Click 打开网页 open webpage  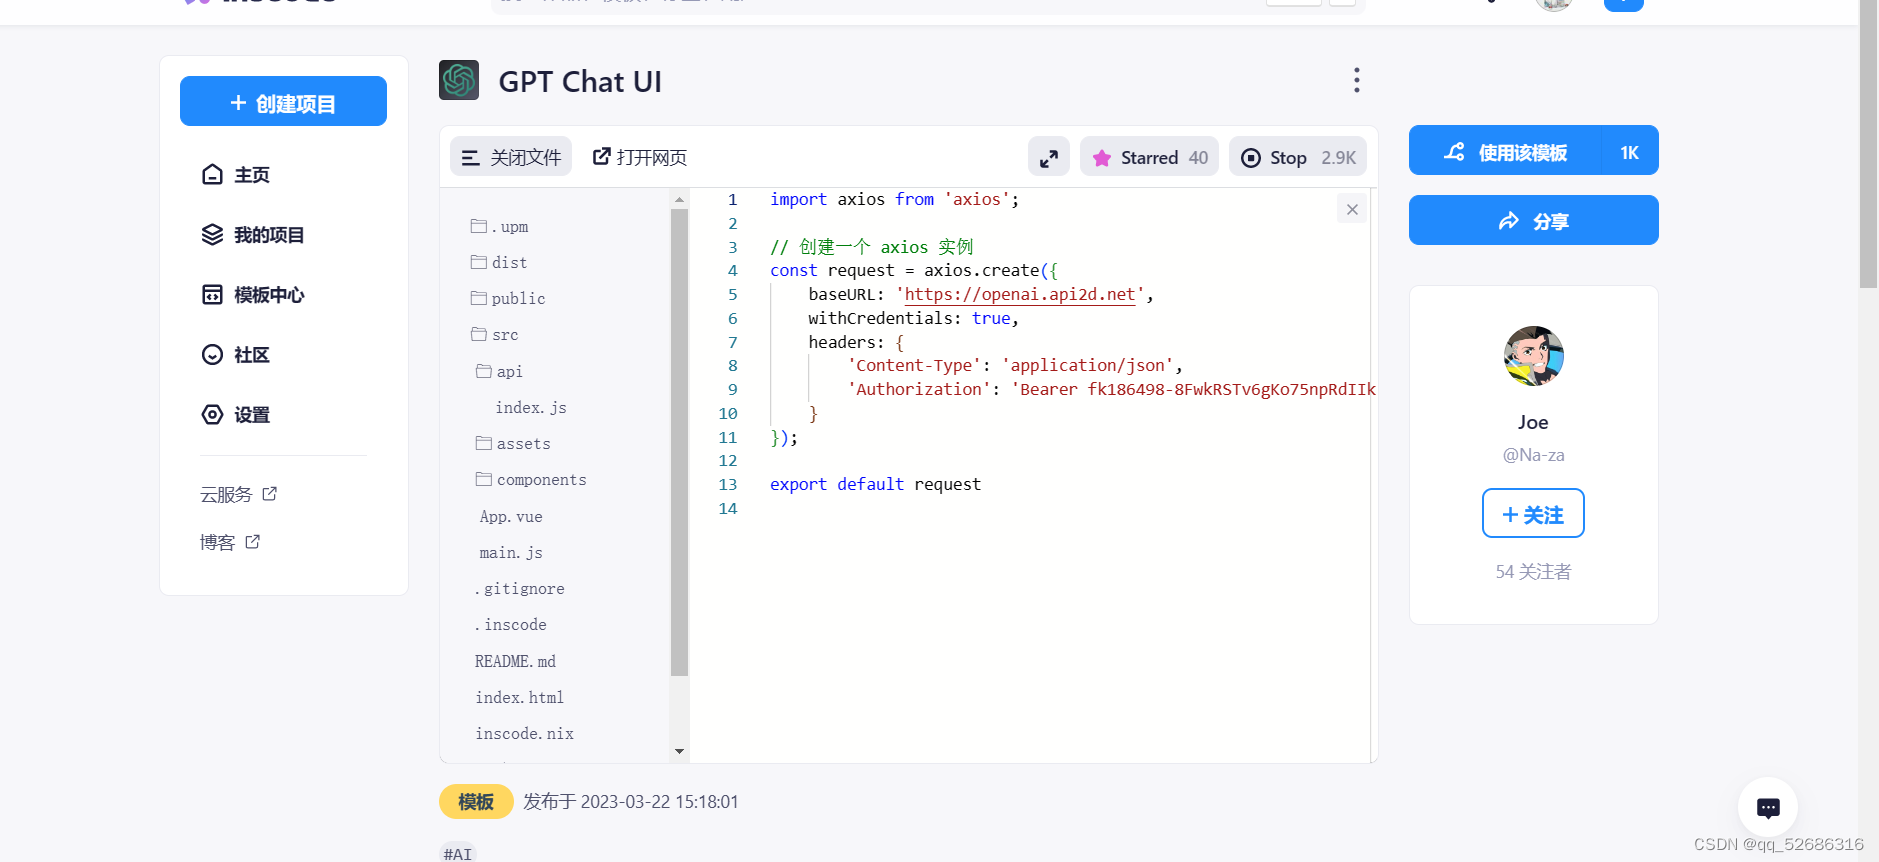coord(640,157)
